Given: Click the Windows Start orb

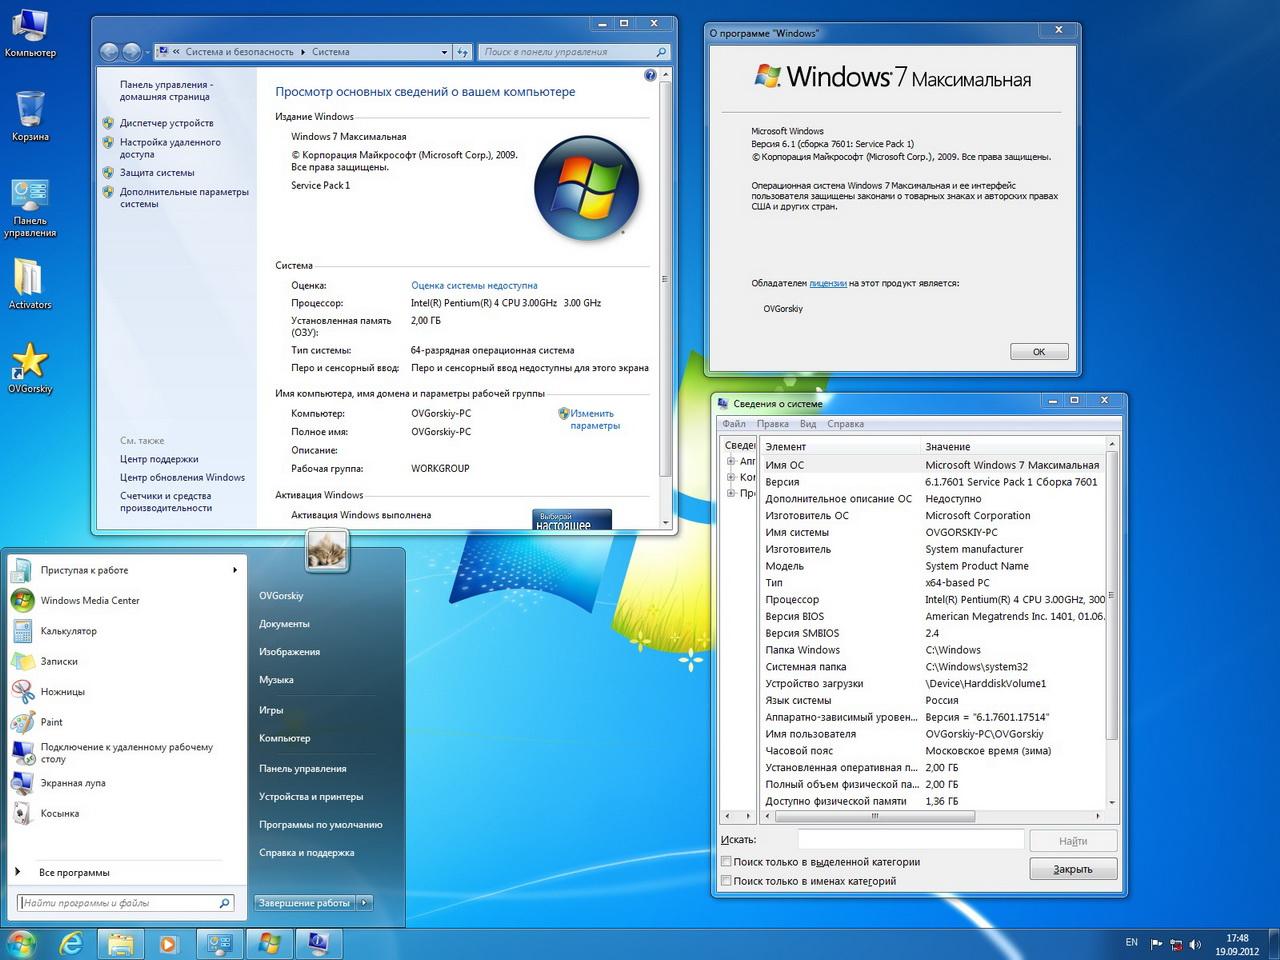Looking at the screenshot, I should pos(21,943).
